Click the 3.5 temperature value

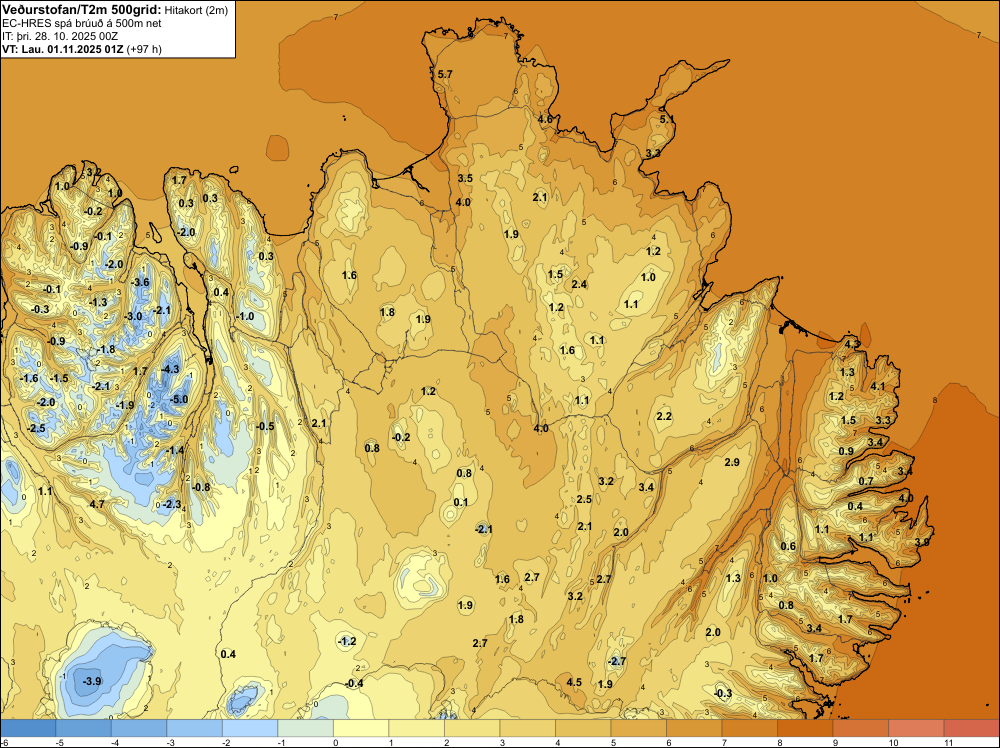[x=465, y=178]
